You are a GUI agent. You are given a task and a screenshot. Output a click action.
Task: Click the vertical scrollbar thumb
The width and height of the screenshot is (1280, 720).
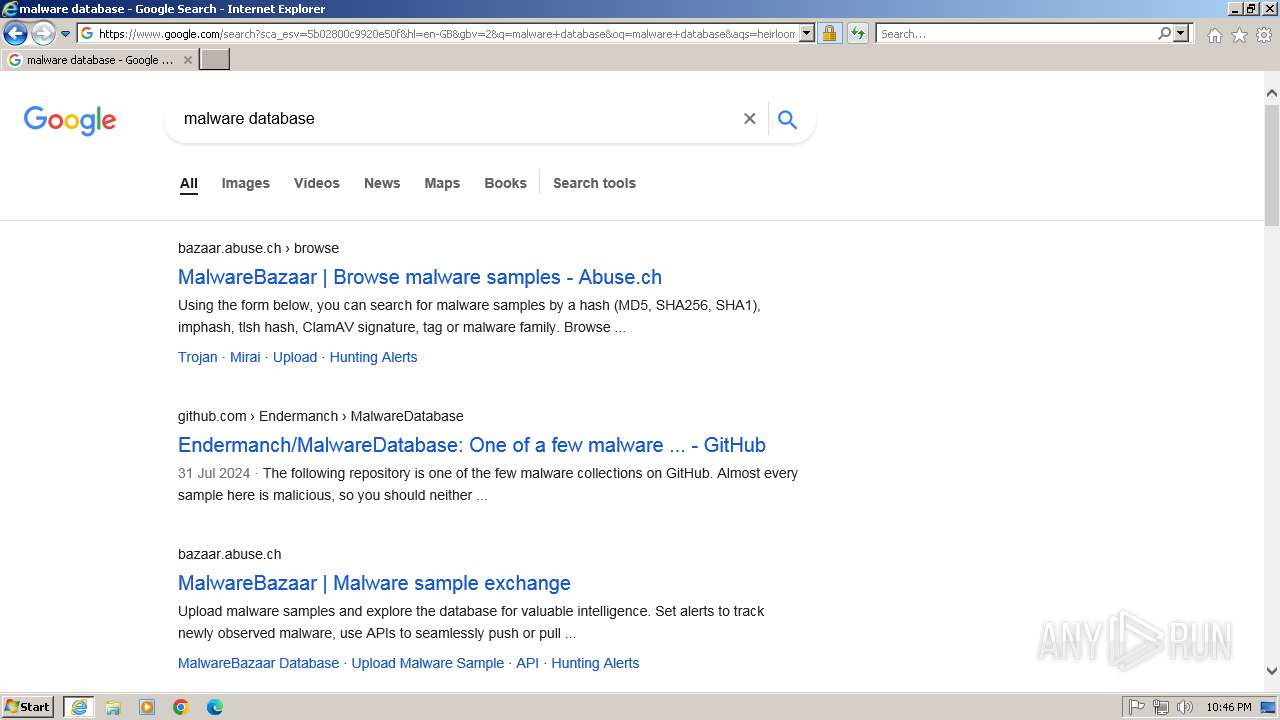tap(1272, 163)
